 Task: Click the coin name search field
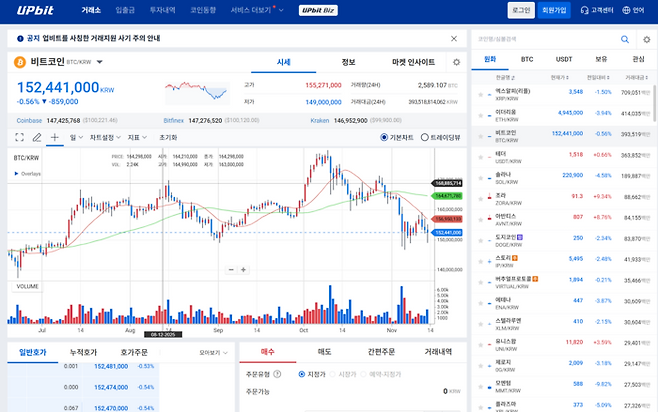546,39
